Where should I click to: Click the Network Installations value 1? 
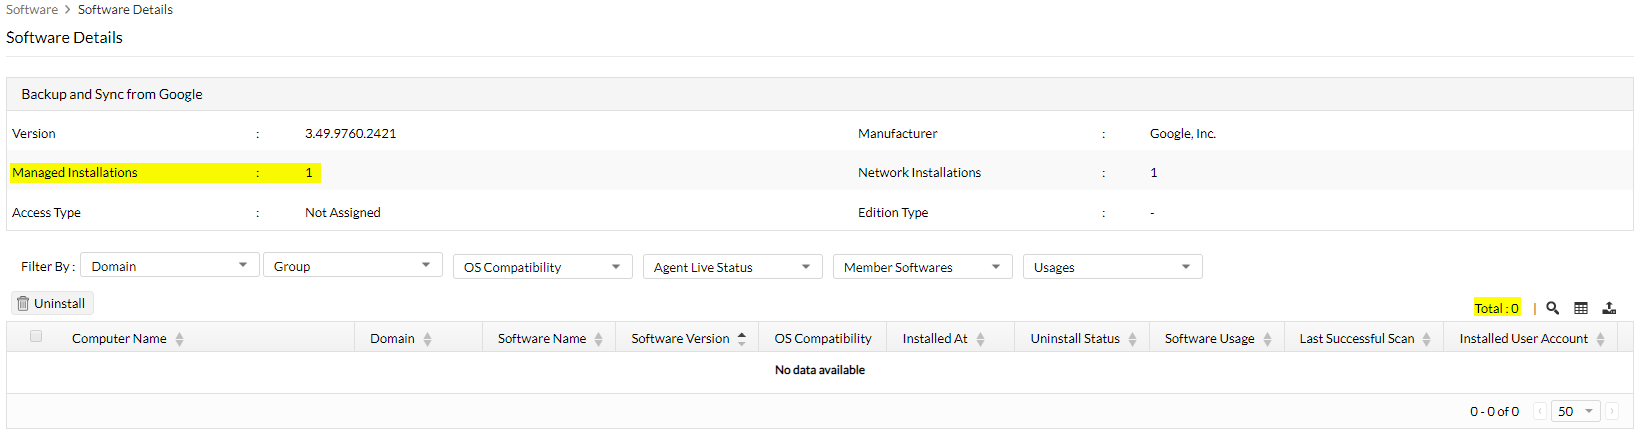tap(1153, 172)
